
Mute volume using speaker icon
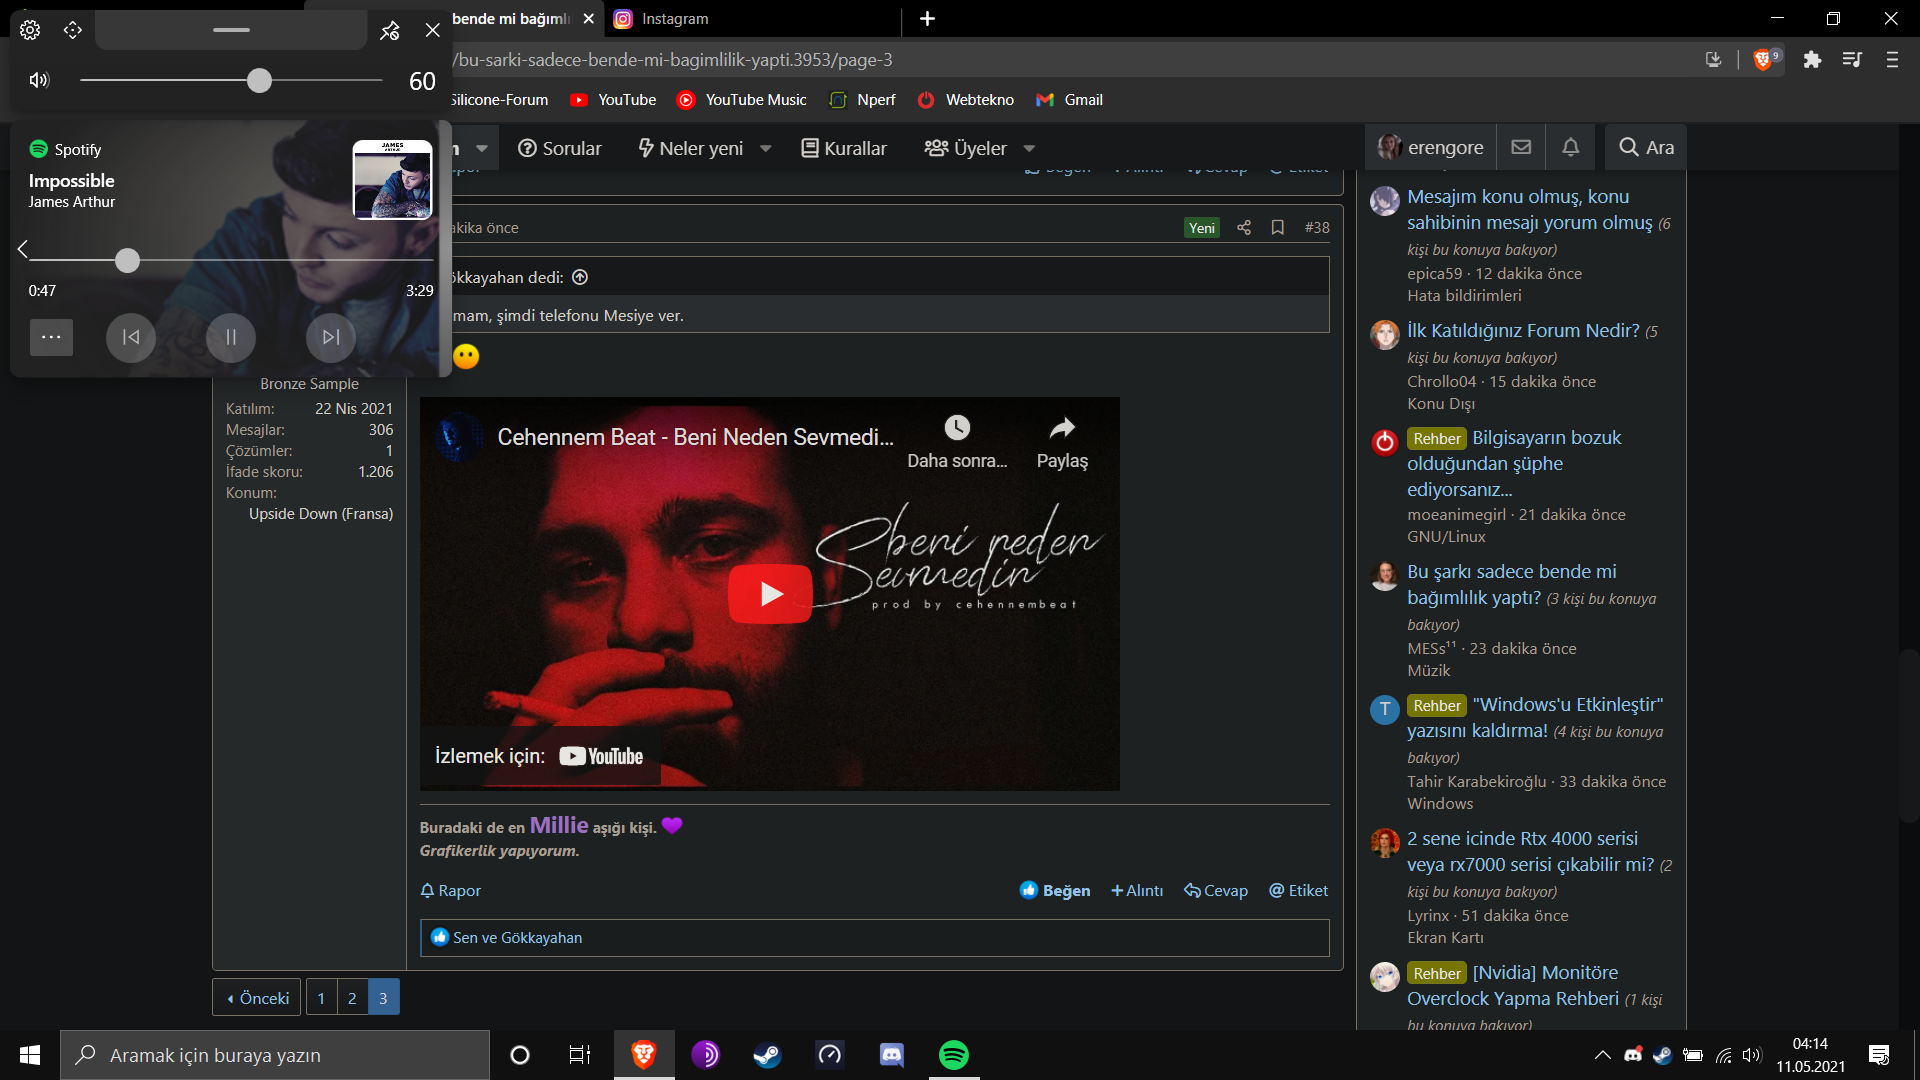pyautogui.click(x=39, y=80)
